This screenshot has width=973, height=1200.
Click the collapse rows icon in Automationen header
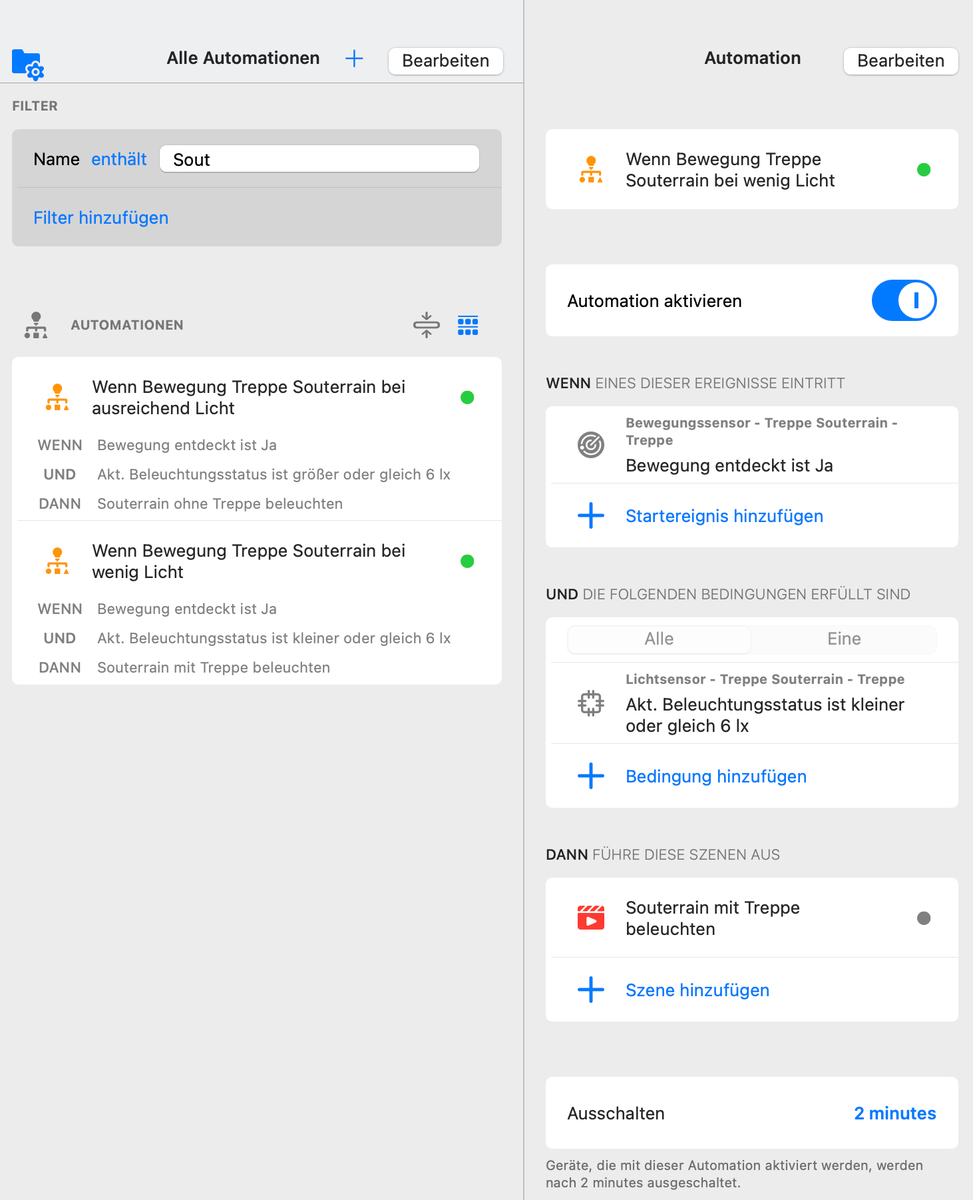point(426,325)
